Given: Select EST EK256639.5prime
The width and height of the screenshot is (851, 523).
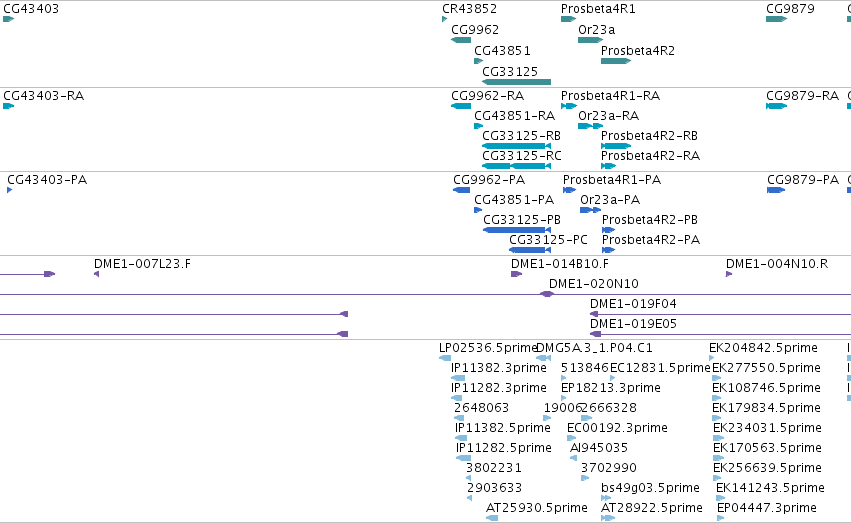Looking at the screenshot, I should [x=767, y=468].
